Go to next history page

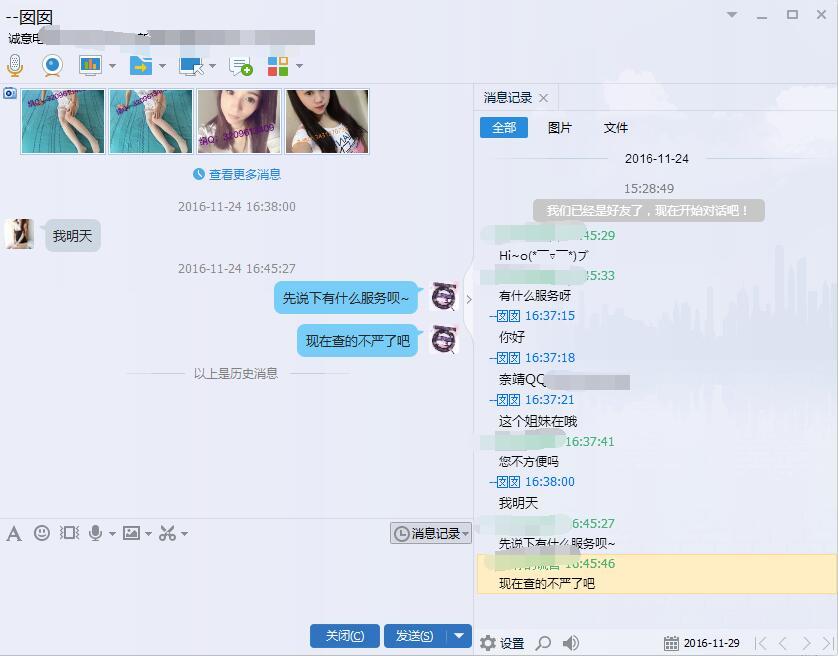[x=806, y=643]
